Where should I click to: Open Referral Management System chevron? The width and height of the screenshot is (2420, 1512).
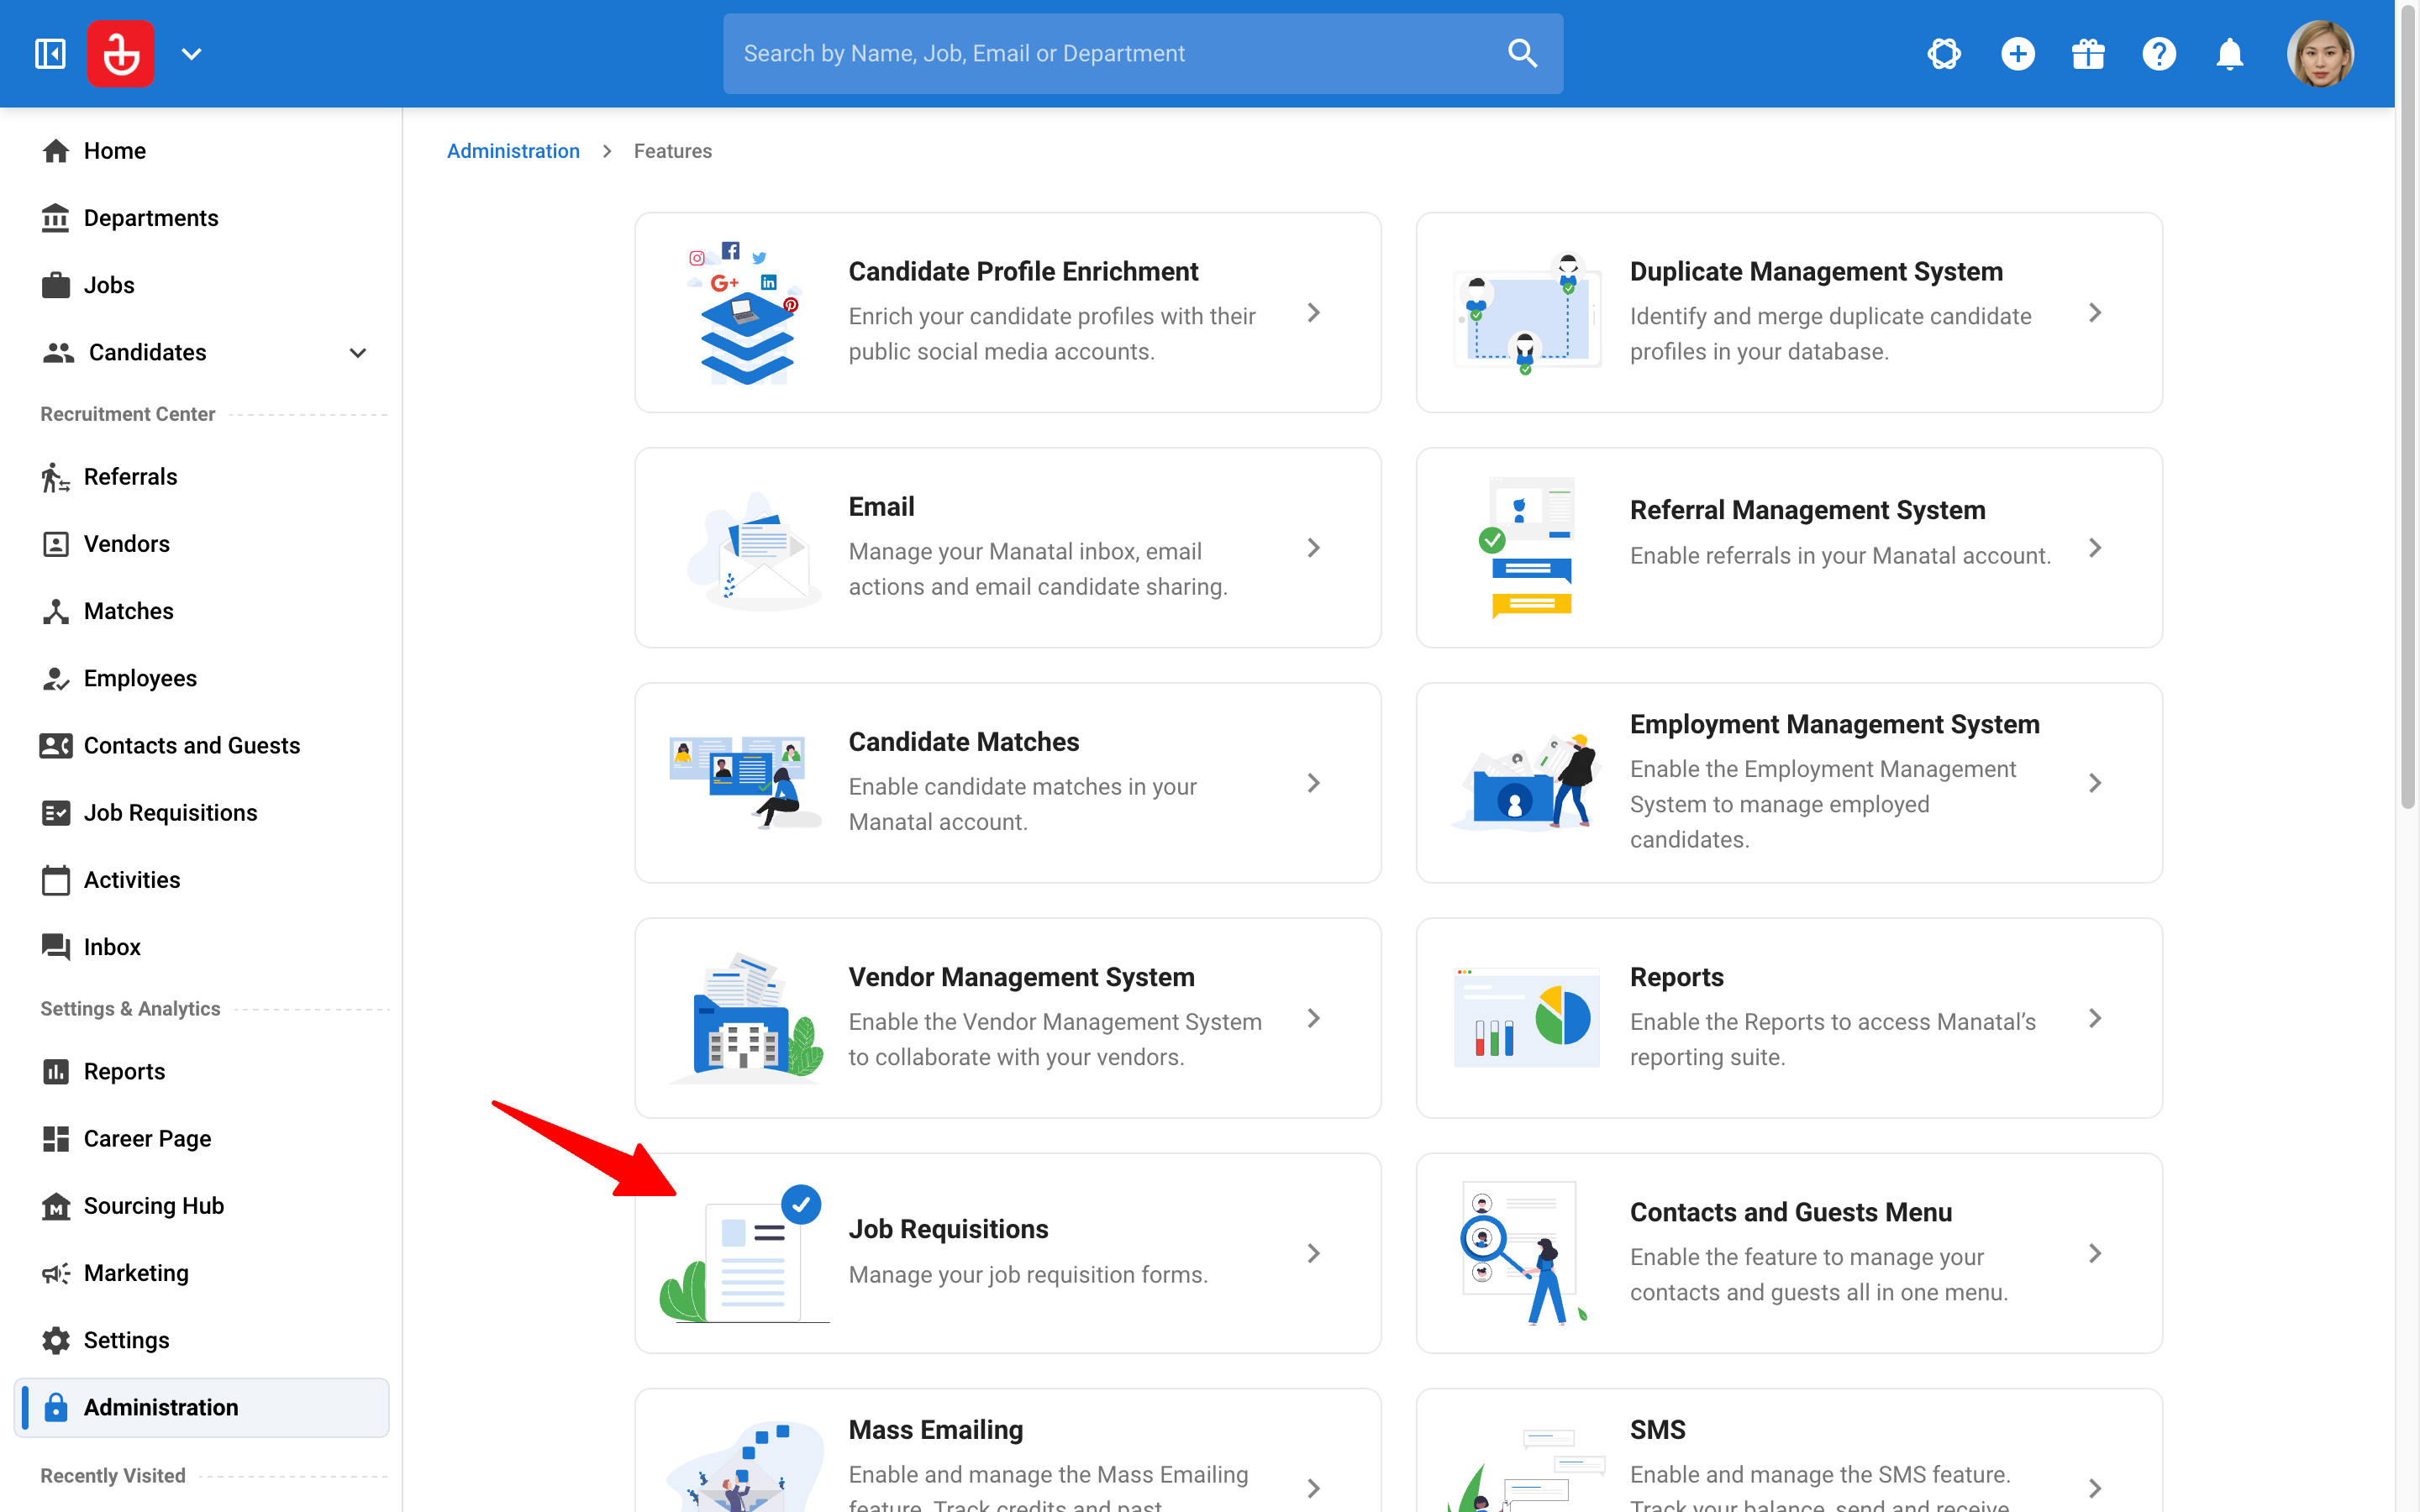[x=2094, y=548]
